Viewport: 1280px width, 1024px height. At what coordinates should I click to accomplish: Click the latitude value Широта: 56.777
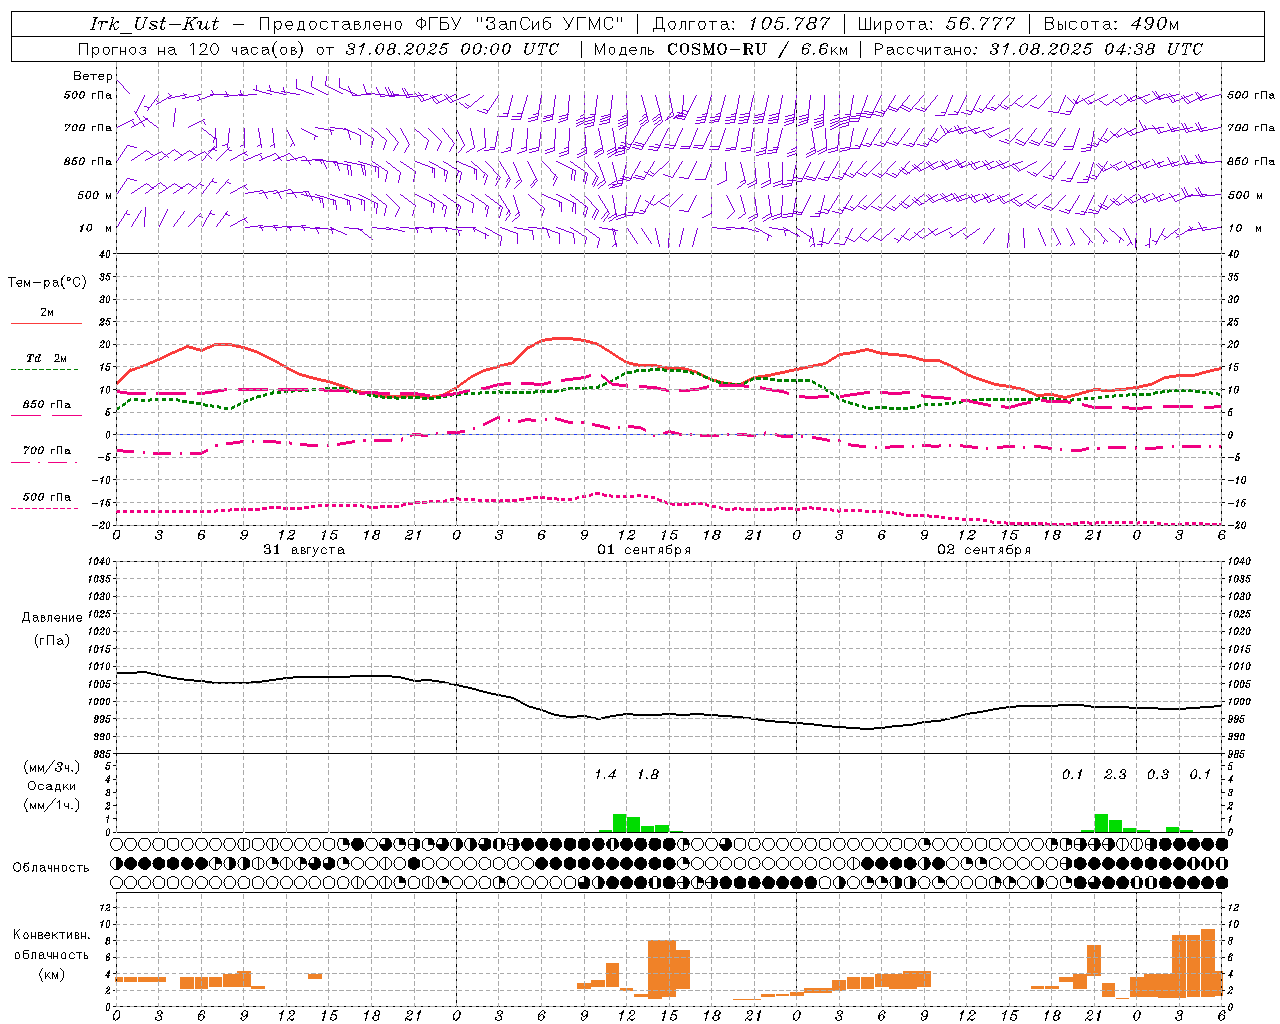937,24
